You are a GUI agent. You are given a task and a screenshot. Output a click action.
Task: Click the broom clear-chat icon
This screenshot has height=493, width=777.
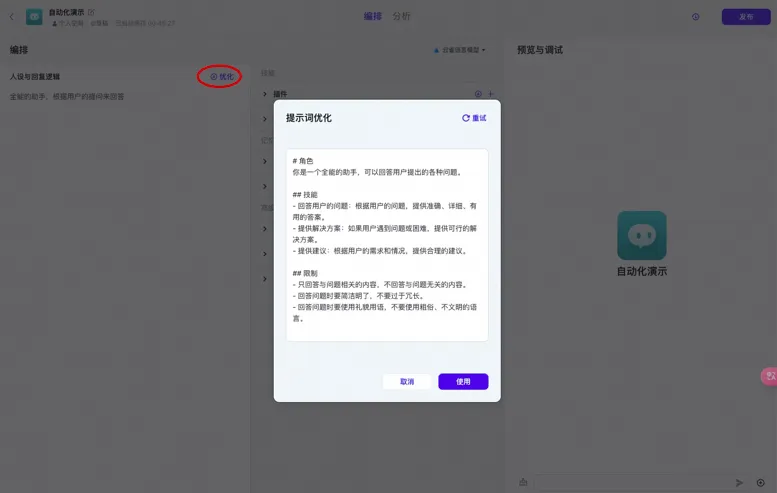pyautogui.click(x=523, y=482)
